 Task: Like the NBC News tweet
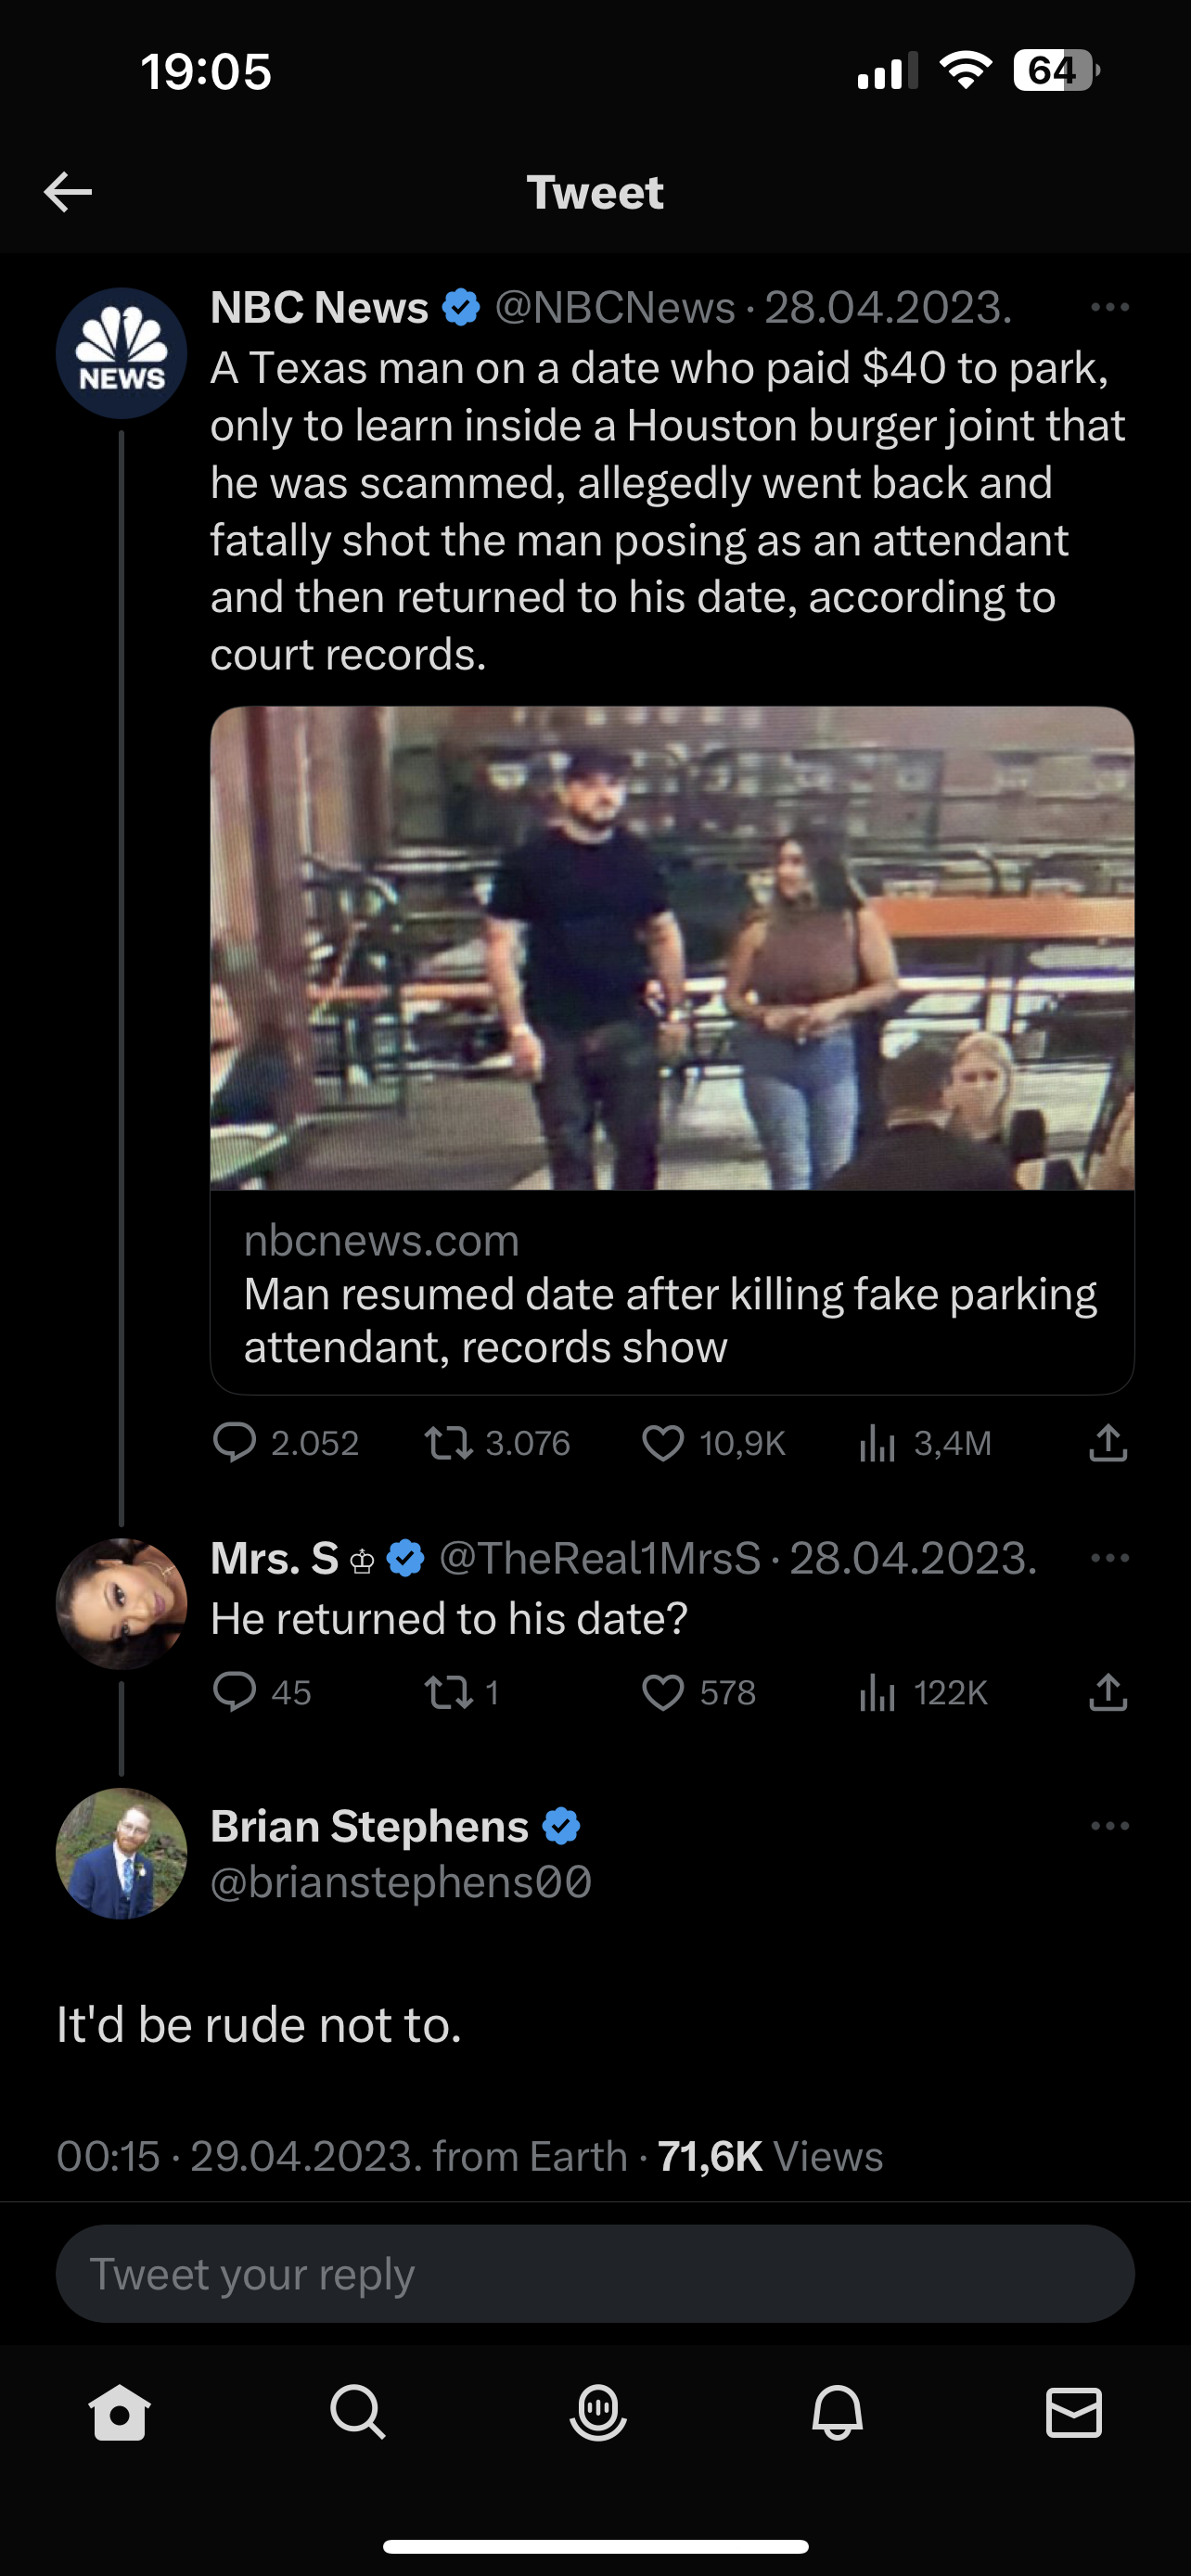[x=663, y=1443]
